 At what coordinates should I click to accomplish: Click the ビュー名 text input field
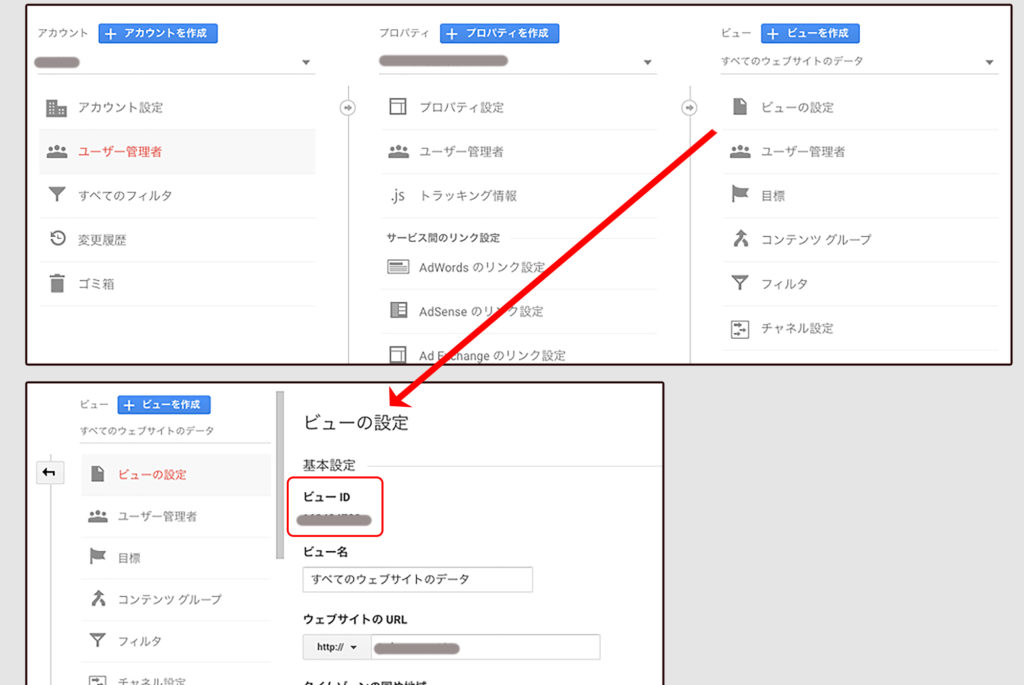(x=417, y=579)
